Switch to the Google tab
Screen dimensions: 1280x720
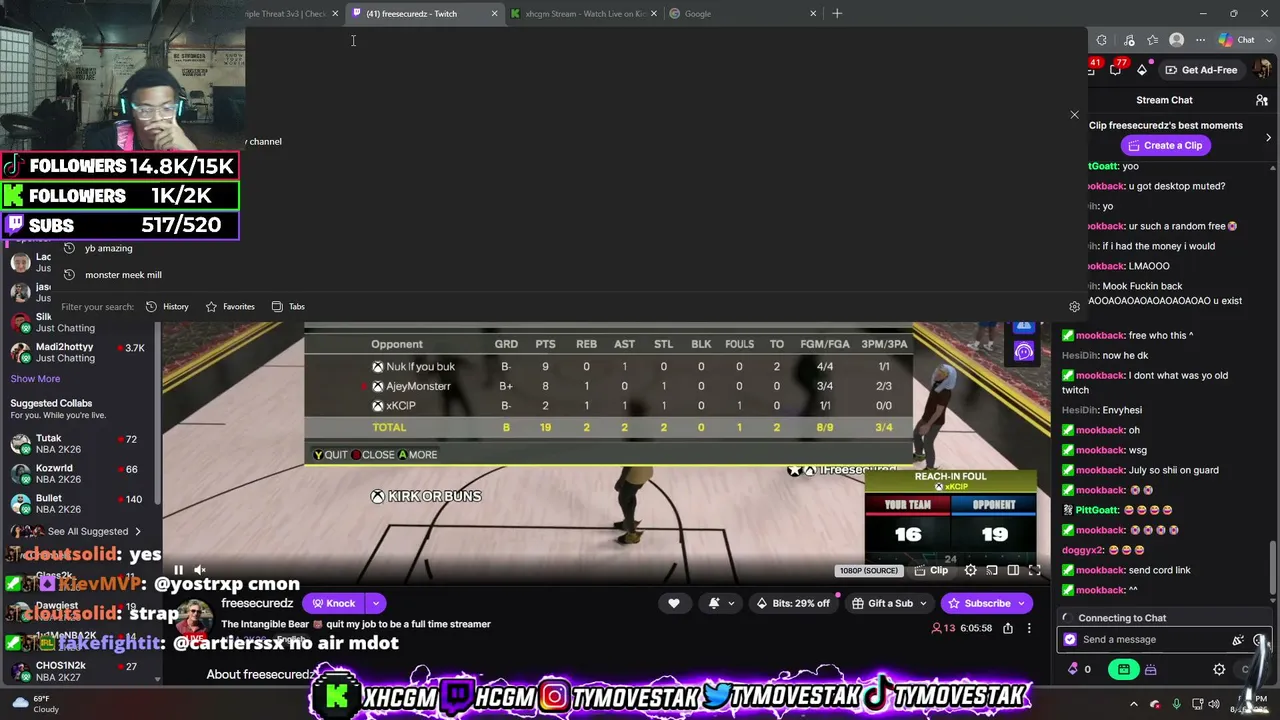coord(743,14)
